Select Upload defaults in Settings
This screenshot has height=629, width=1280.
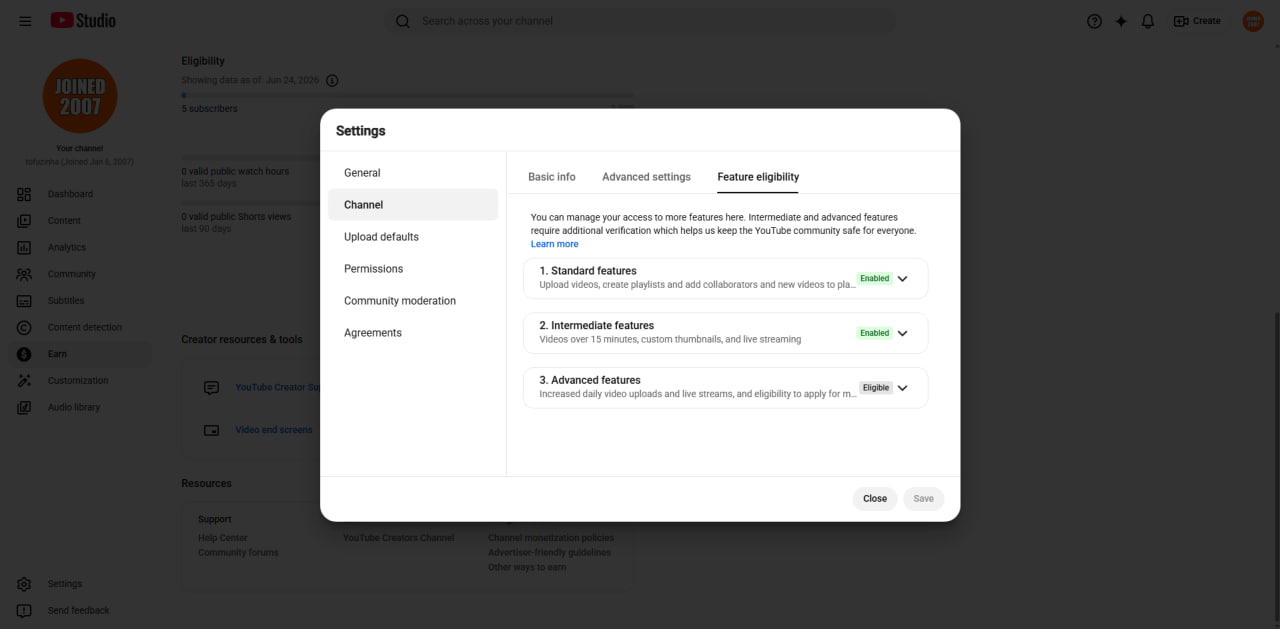click(413, 237)
